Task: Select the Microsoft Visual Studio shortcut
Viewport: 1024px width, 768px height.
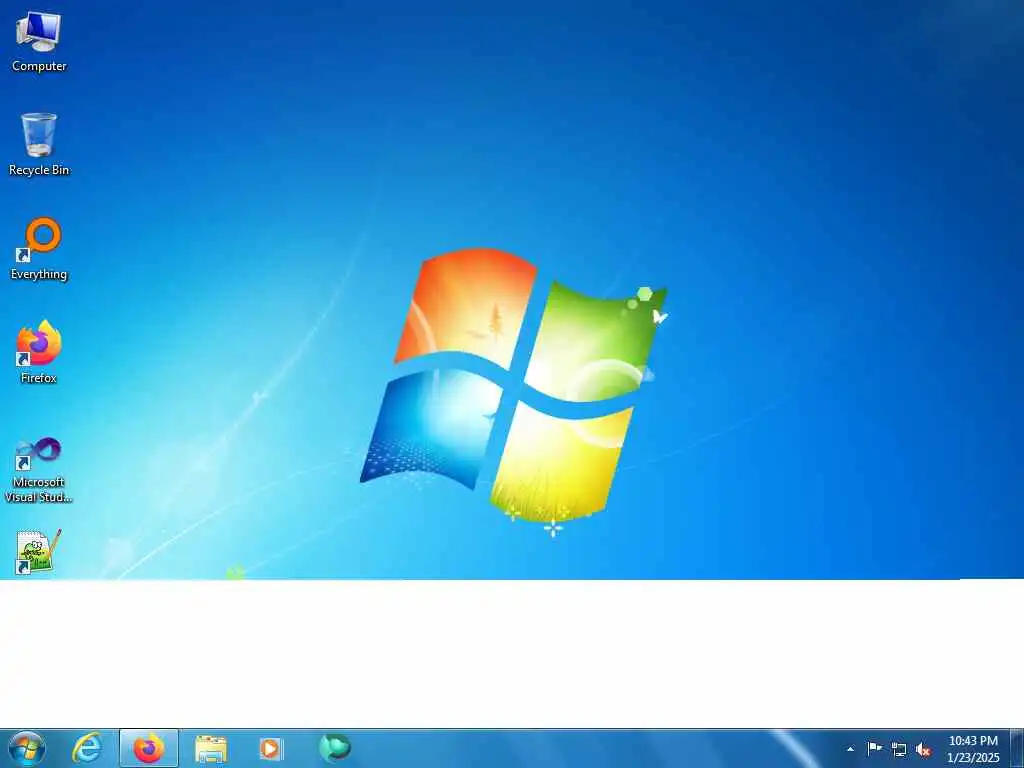Action: pos(39,470)
